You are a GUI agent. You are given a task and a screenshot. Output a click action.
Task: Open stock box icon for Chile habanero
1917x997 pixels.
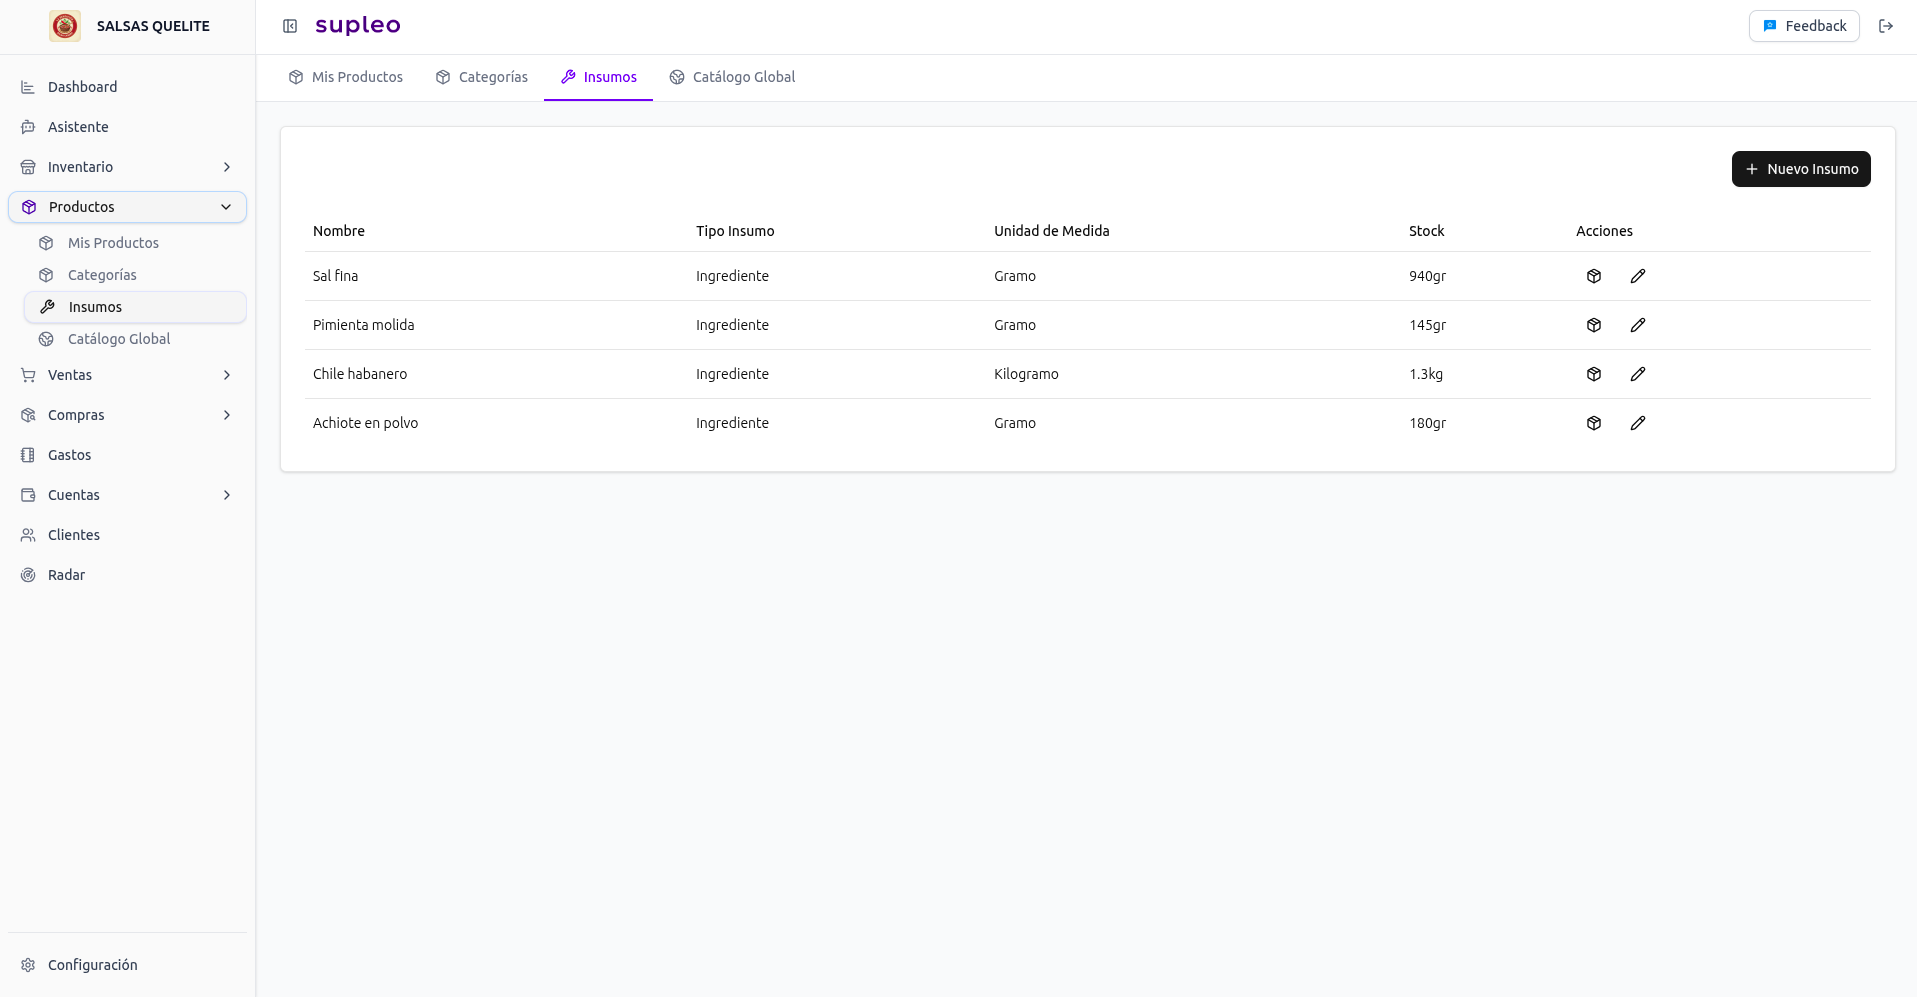[x=1594, y=374]
